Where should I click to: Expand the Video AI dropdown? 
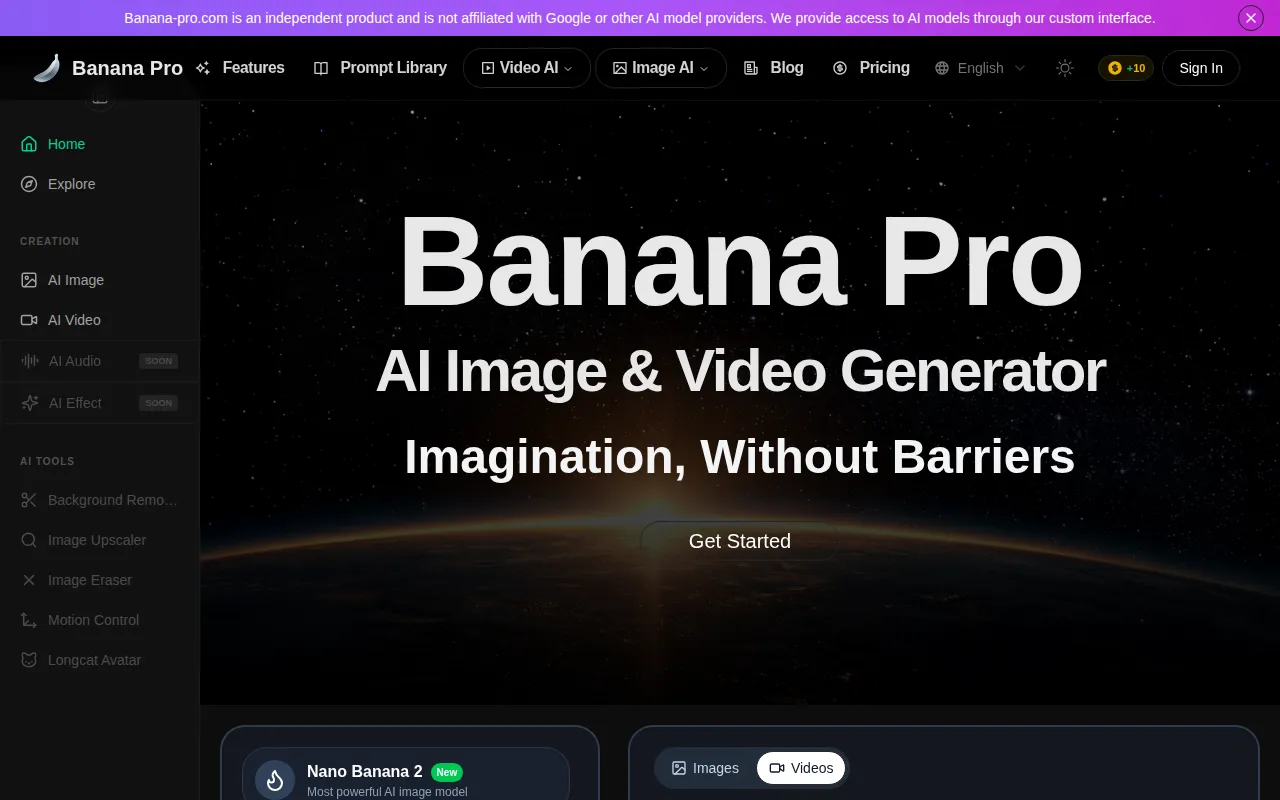[526, 68]
